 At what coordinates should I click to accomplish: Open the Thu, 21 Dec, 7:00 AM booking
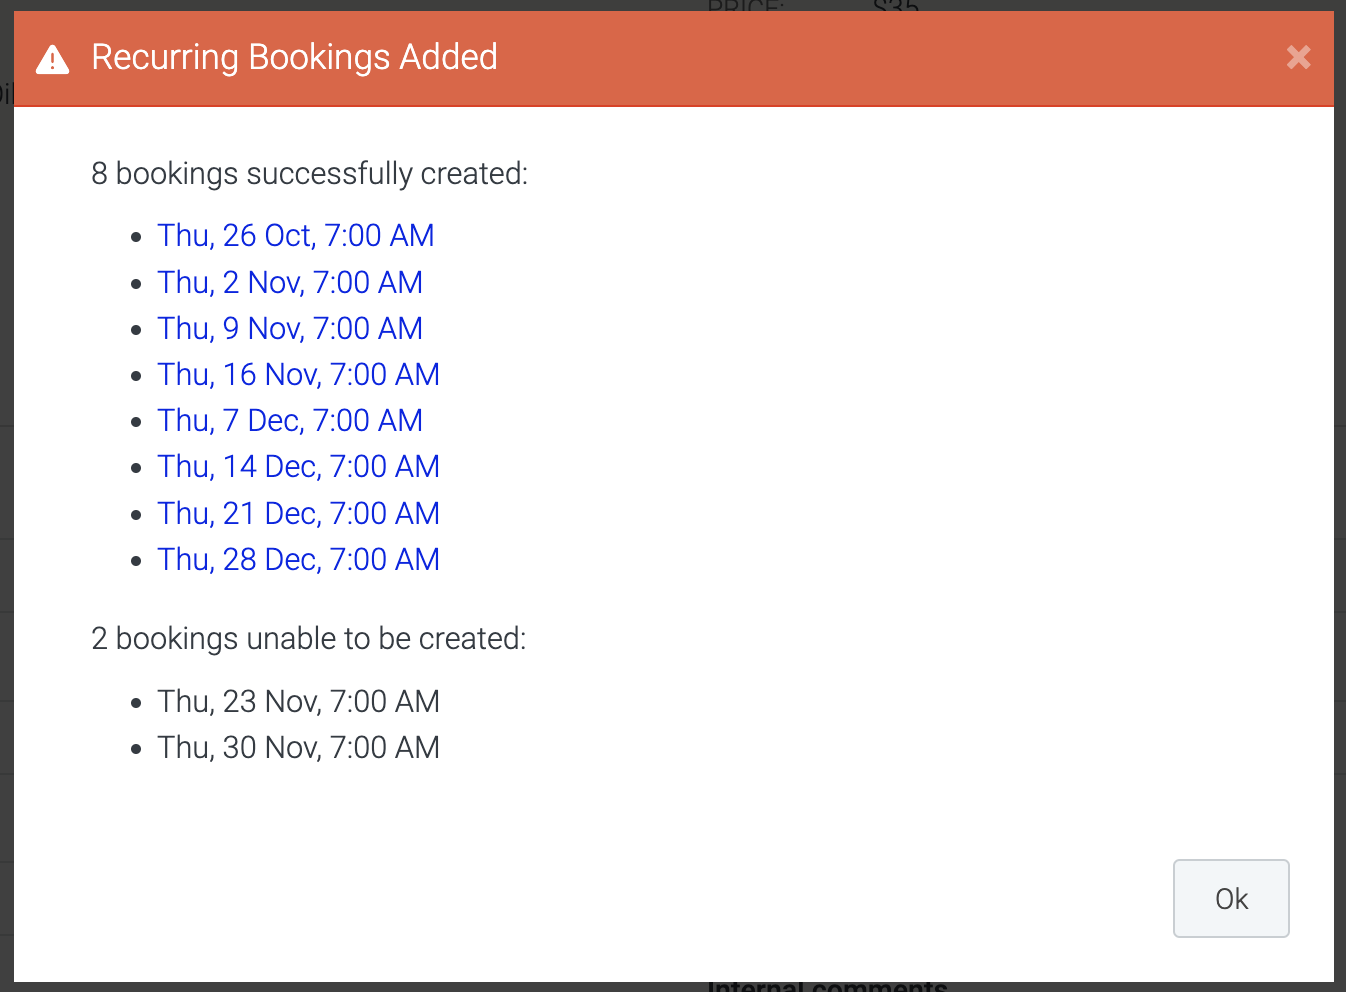pyautogui.click(x=298, y=513)
